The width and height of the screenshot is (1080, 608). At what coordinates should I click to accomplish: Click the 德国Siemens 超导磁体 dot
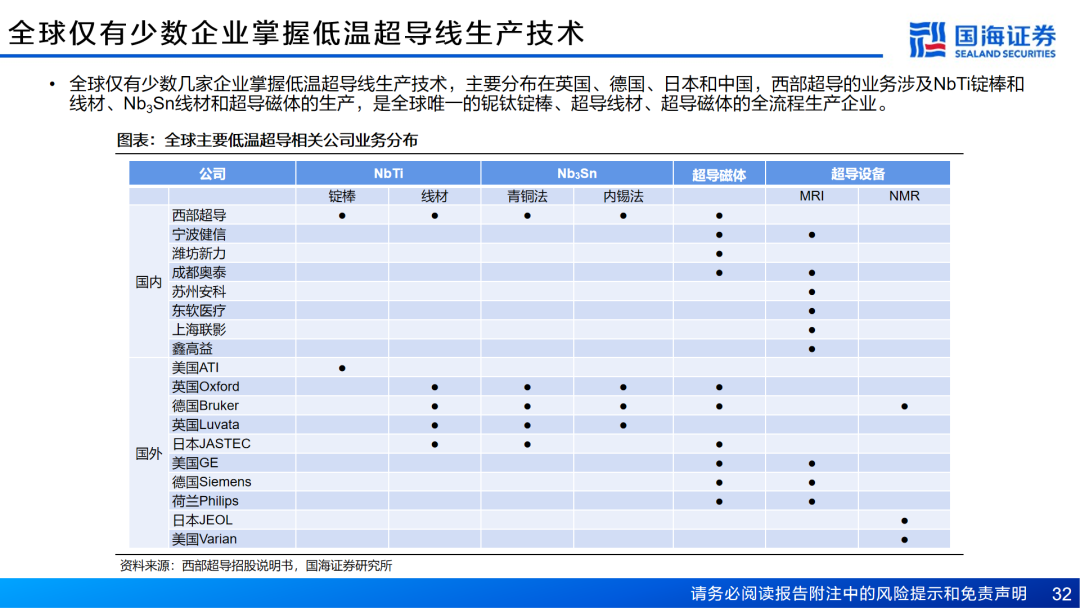pyautogui.click(x=719, y=483)
